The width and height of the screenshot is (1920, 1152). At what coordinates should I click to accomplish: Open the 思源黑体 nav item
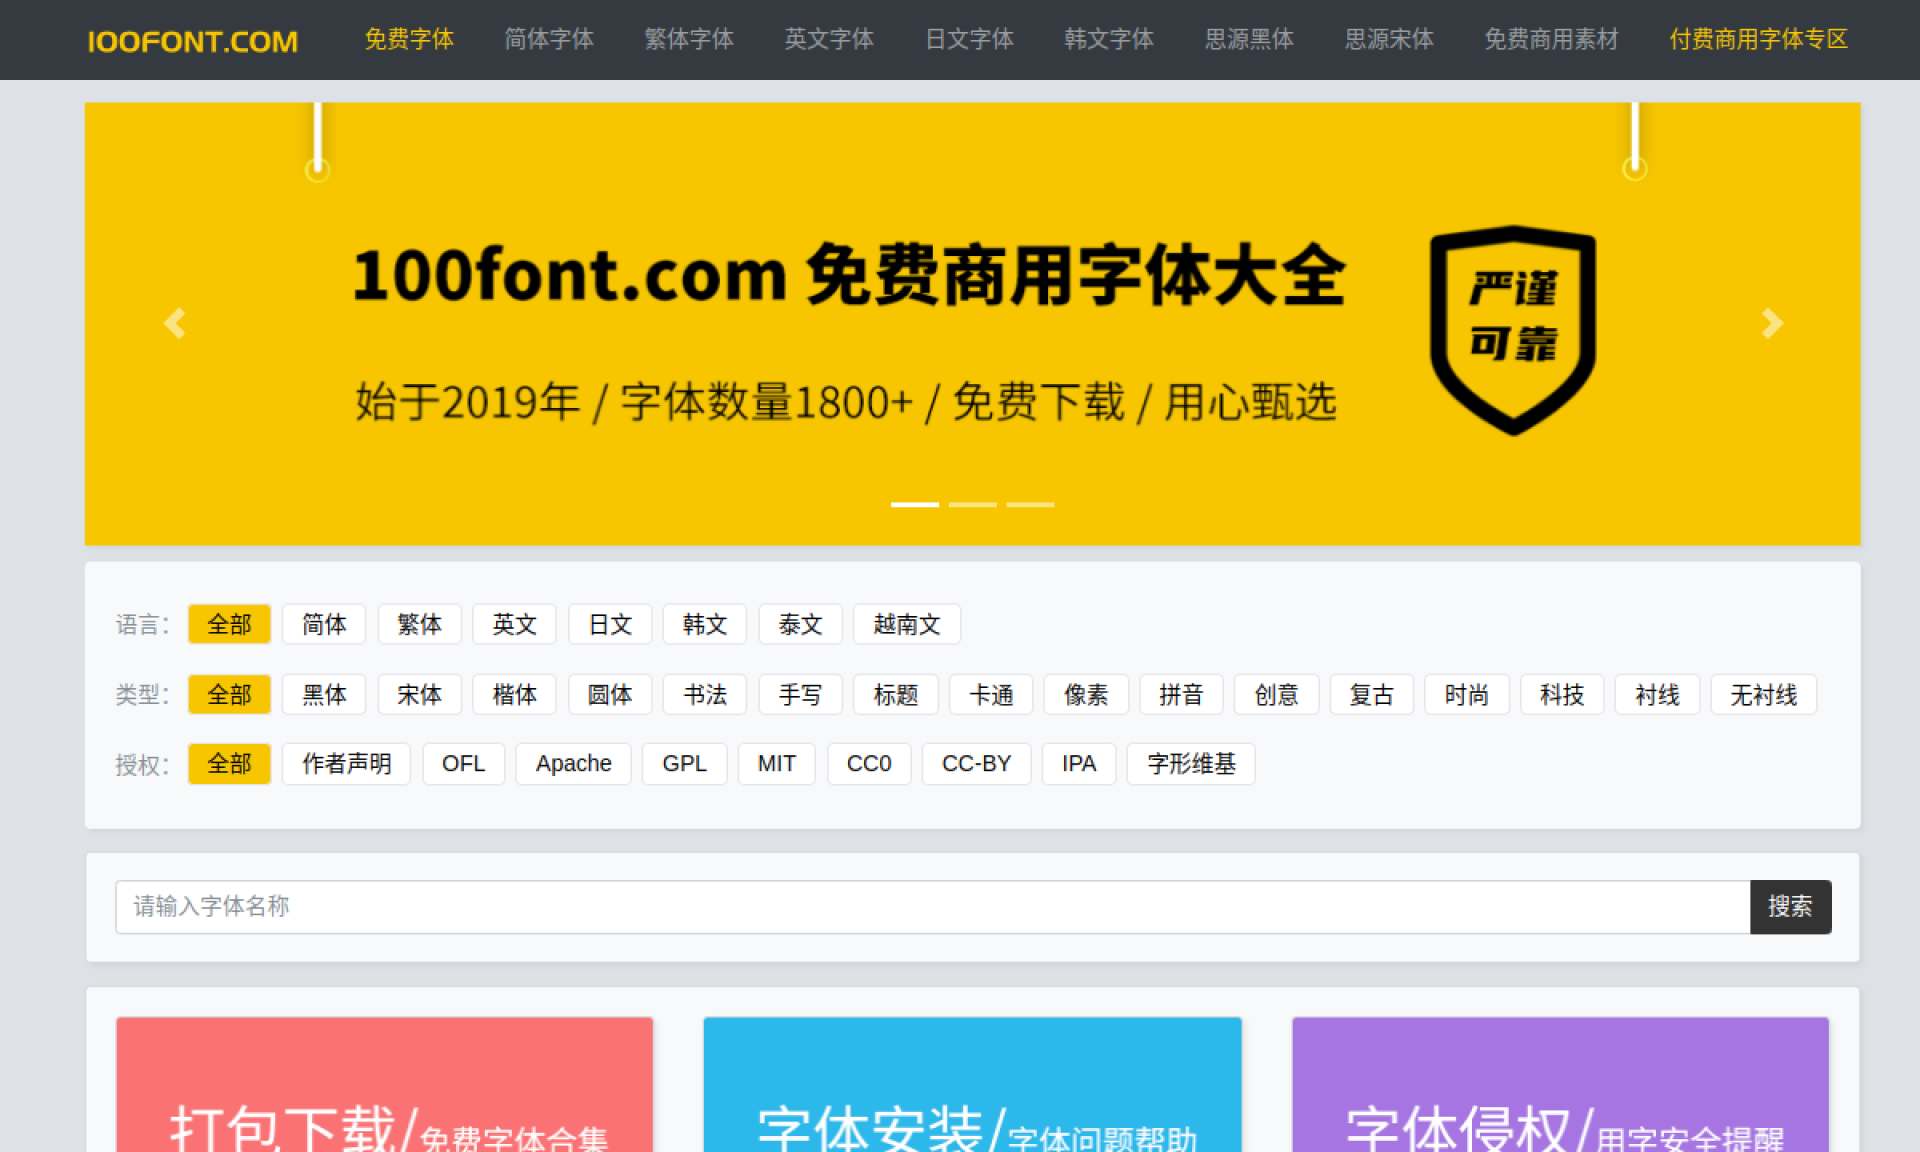(x=1249, y=39)
